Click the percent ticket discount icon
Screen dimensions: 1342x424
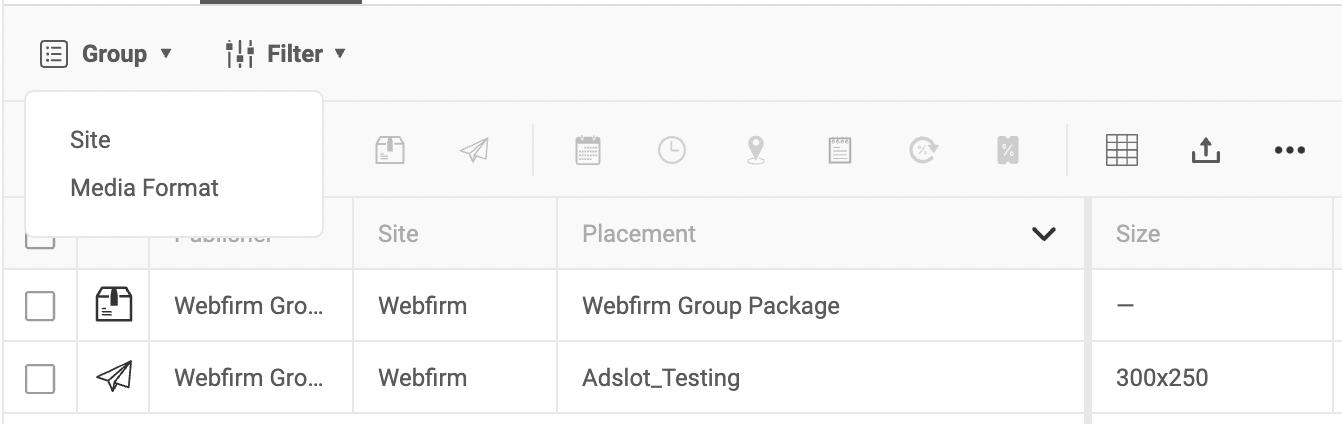pos(1007,150)
